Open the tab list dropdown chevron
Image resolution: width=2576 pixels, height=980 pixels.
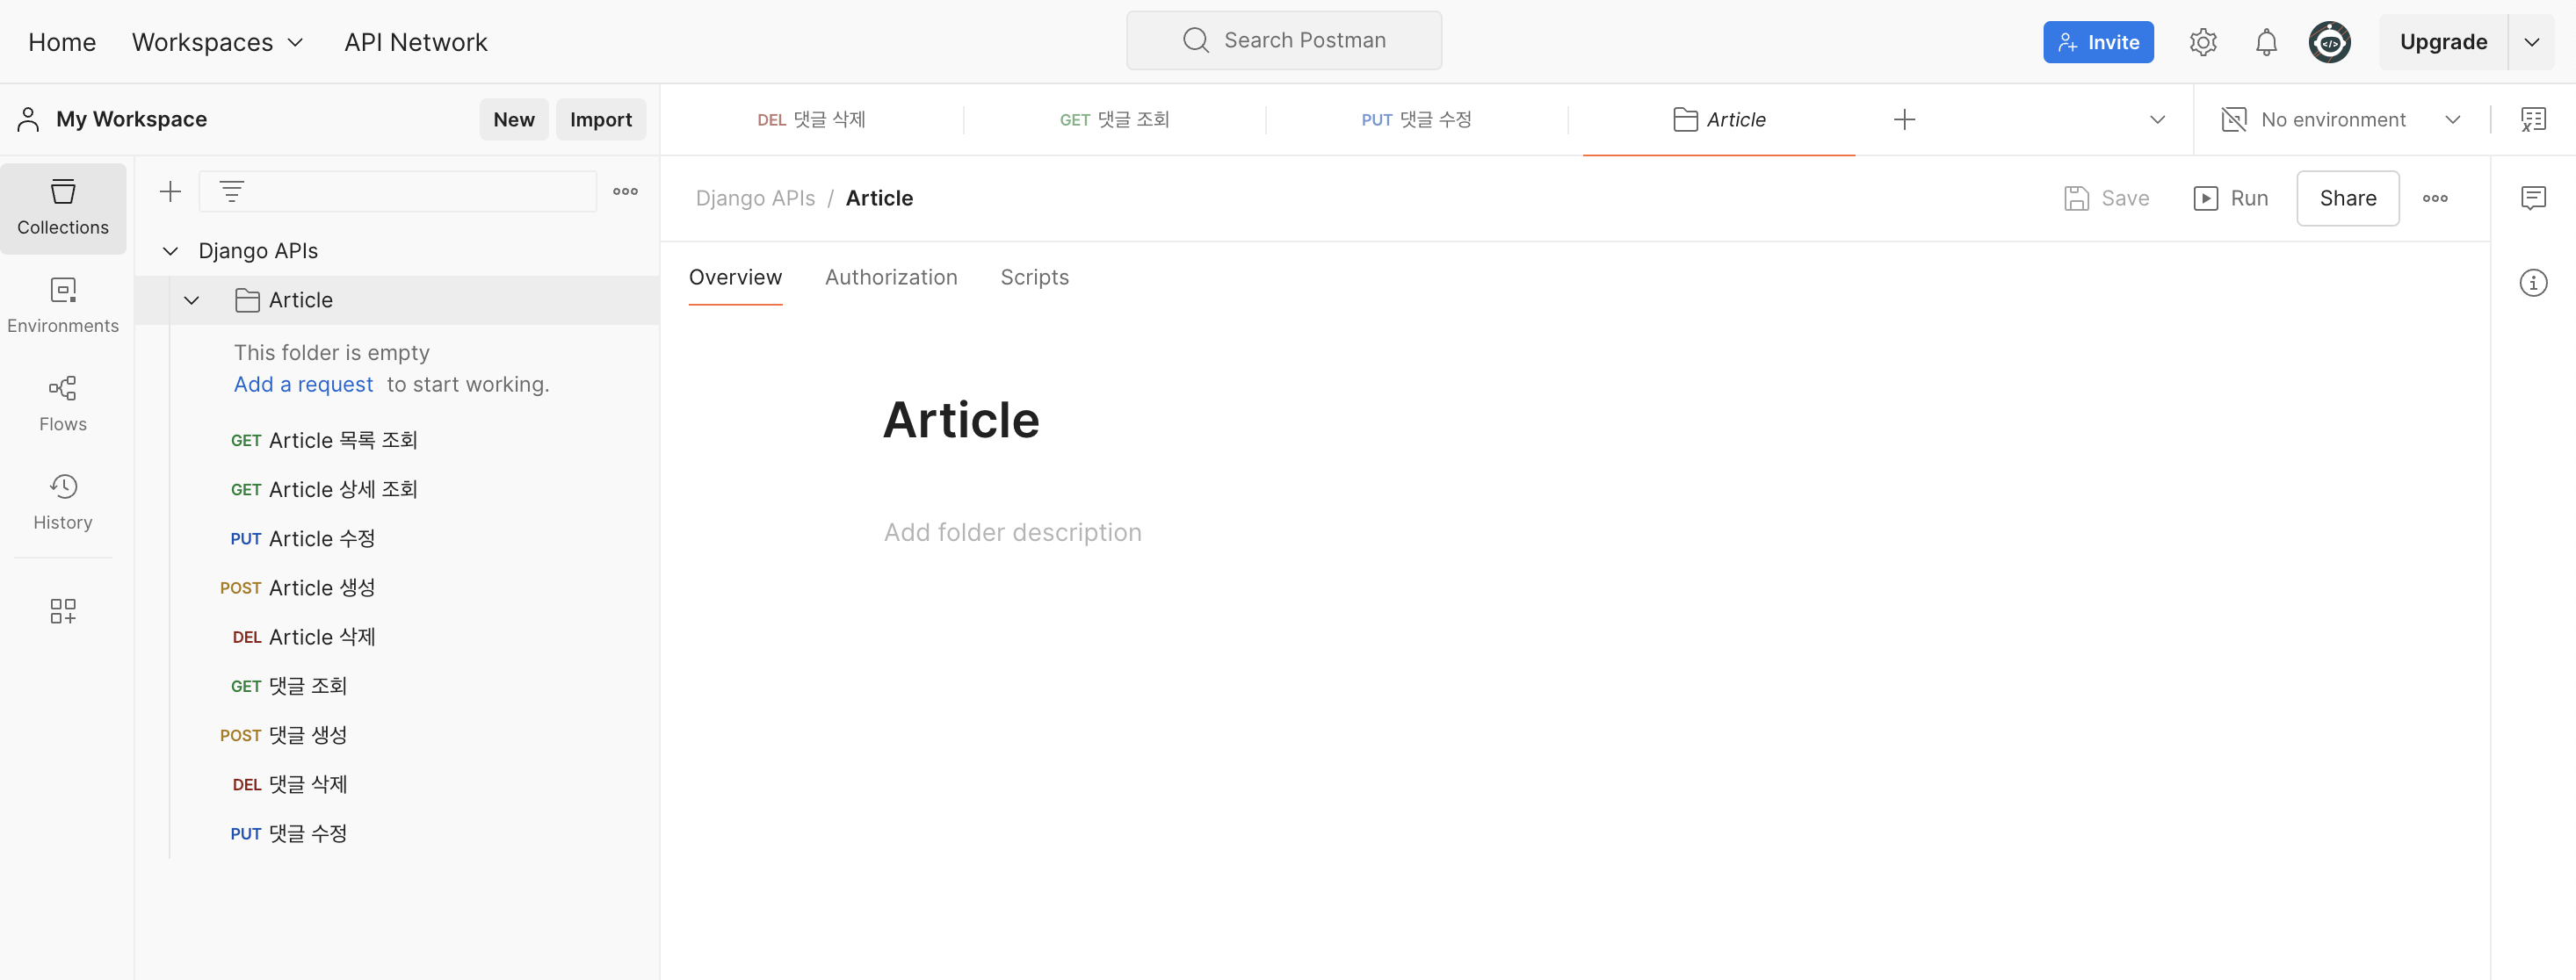point(2157,120)
